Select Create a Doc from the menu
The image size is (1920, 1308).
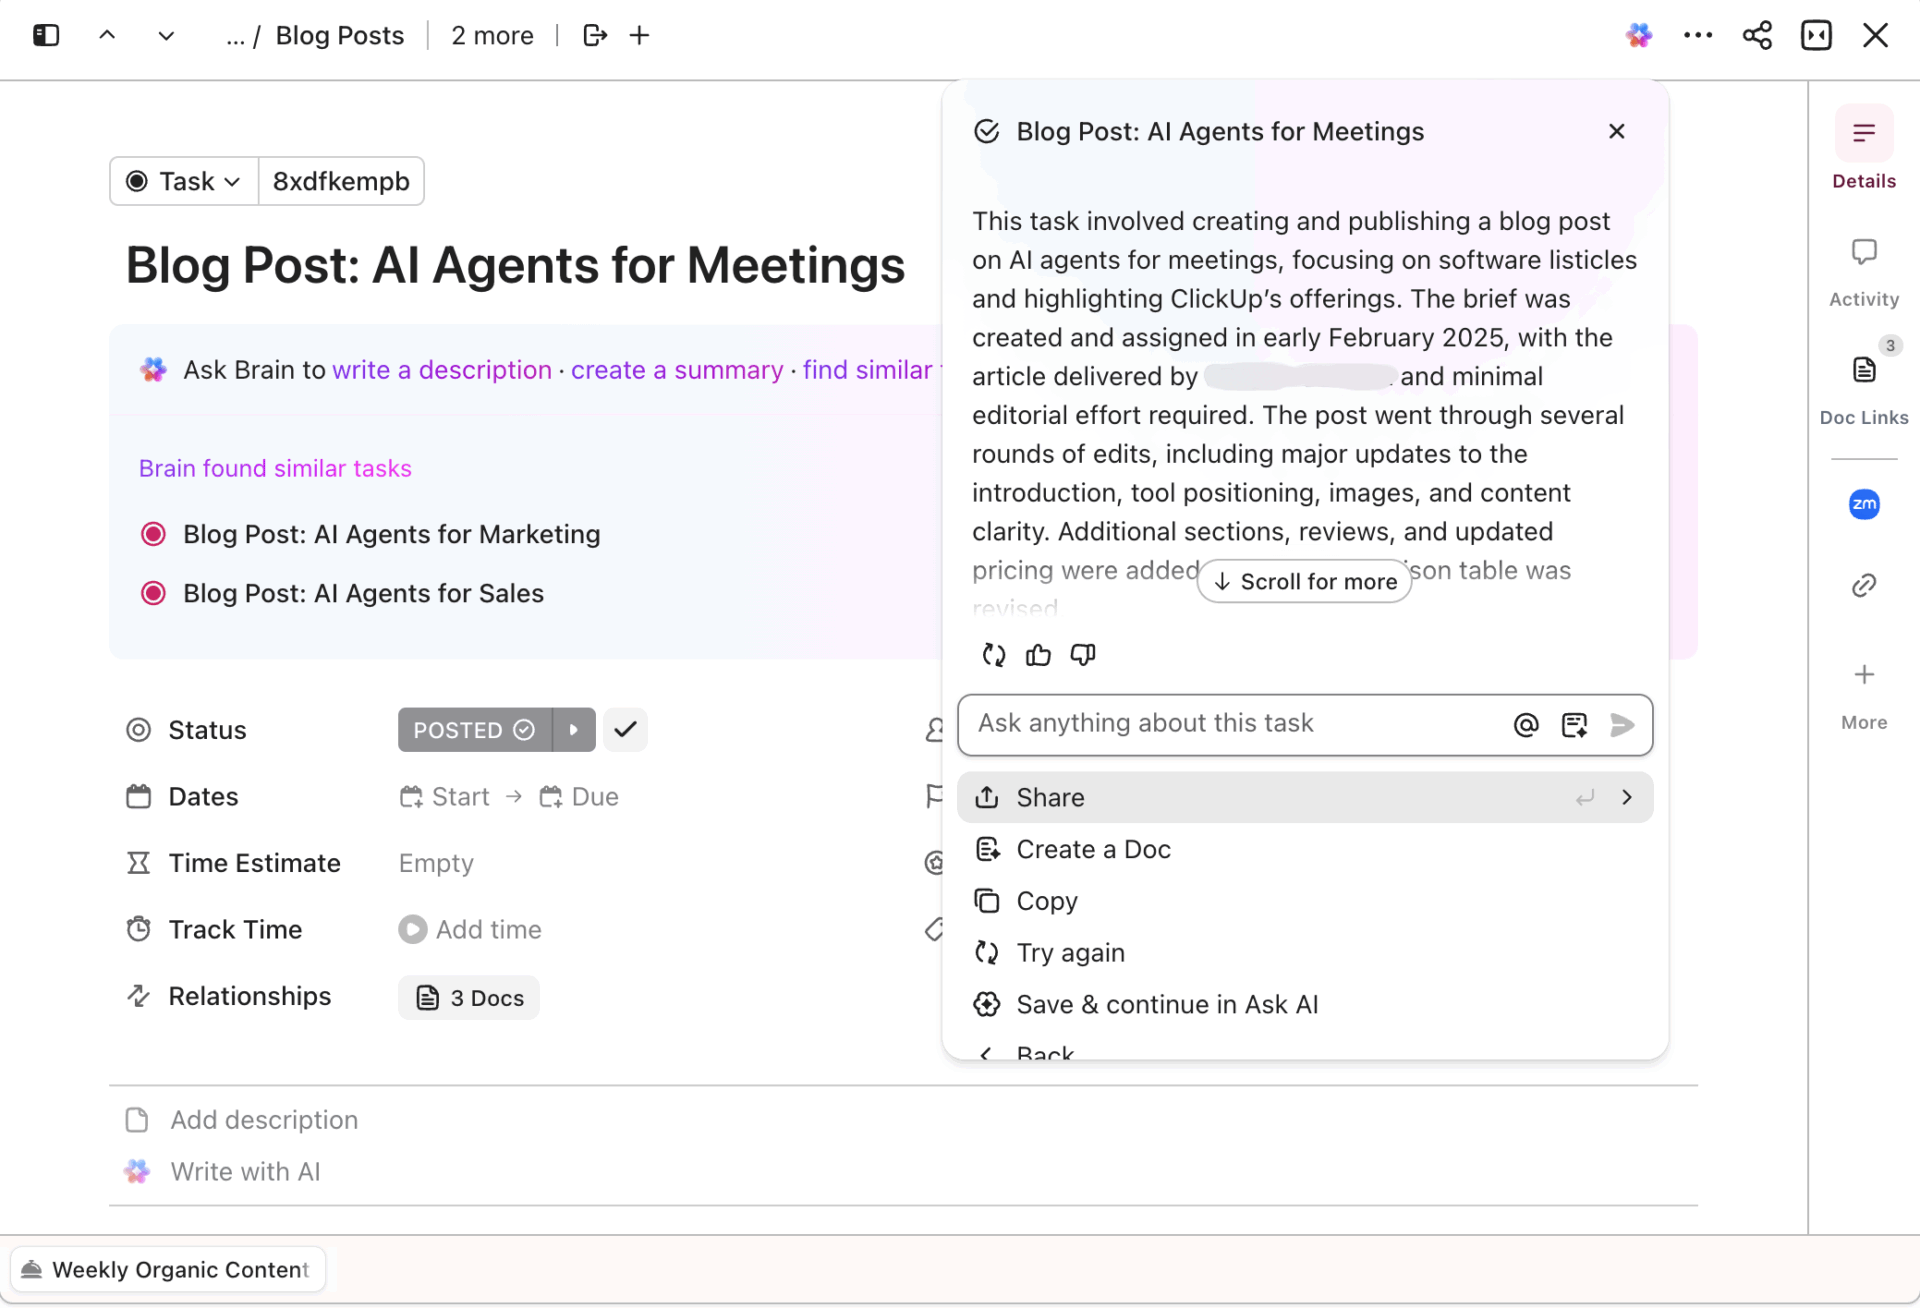click(x=1093, y=849)
